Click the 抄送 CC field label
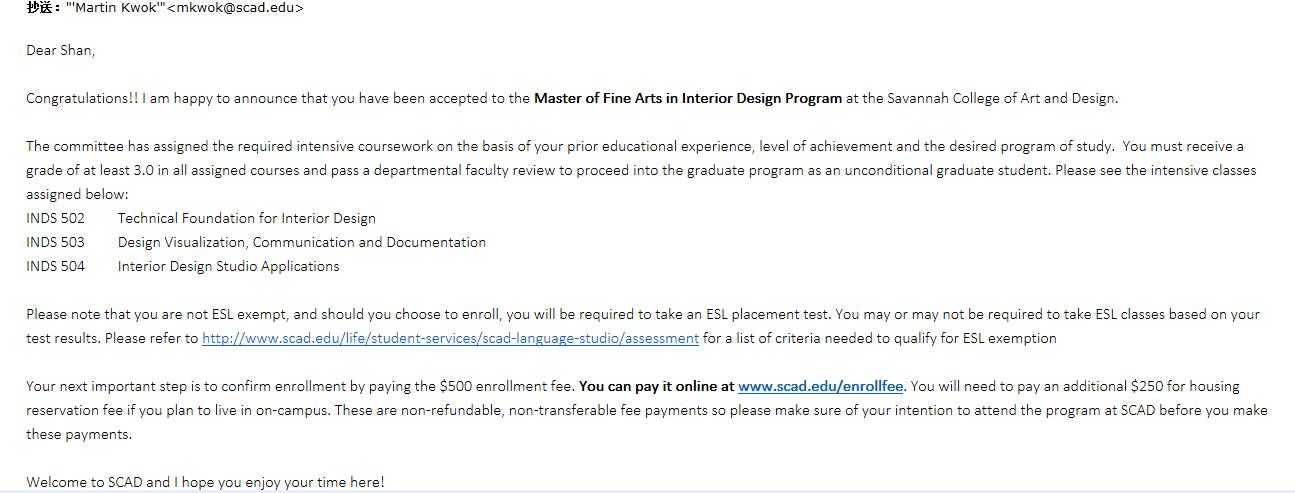 (43, 8)
